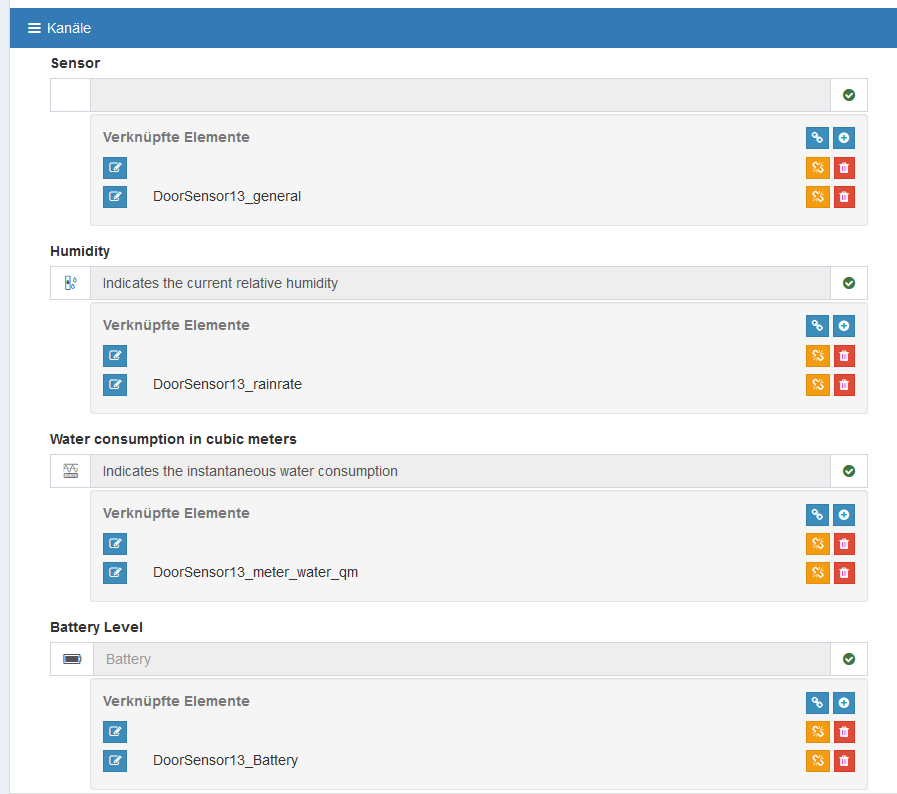Click the DoorSensor13_meter_water_qm item name
This screenshot has height=794, width=897.
pos(255,573)
